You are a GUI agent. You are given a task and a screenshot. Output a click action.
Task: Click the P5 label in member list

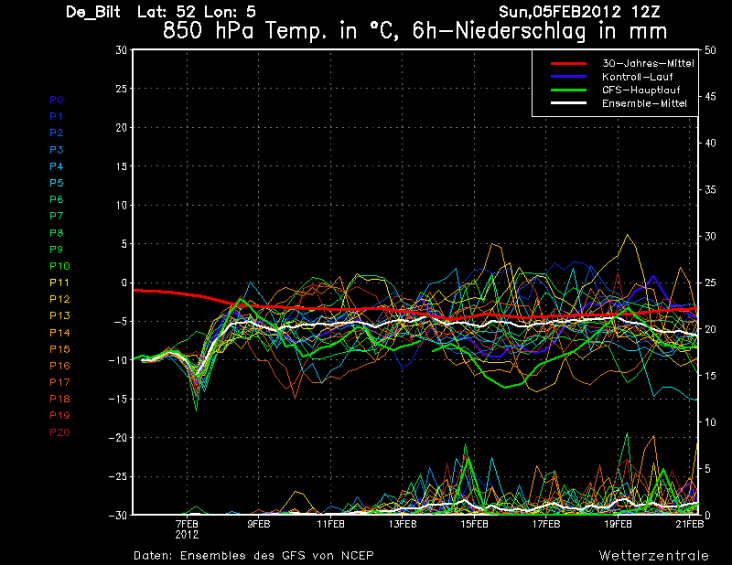coord(56,183)
